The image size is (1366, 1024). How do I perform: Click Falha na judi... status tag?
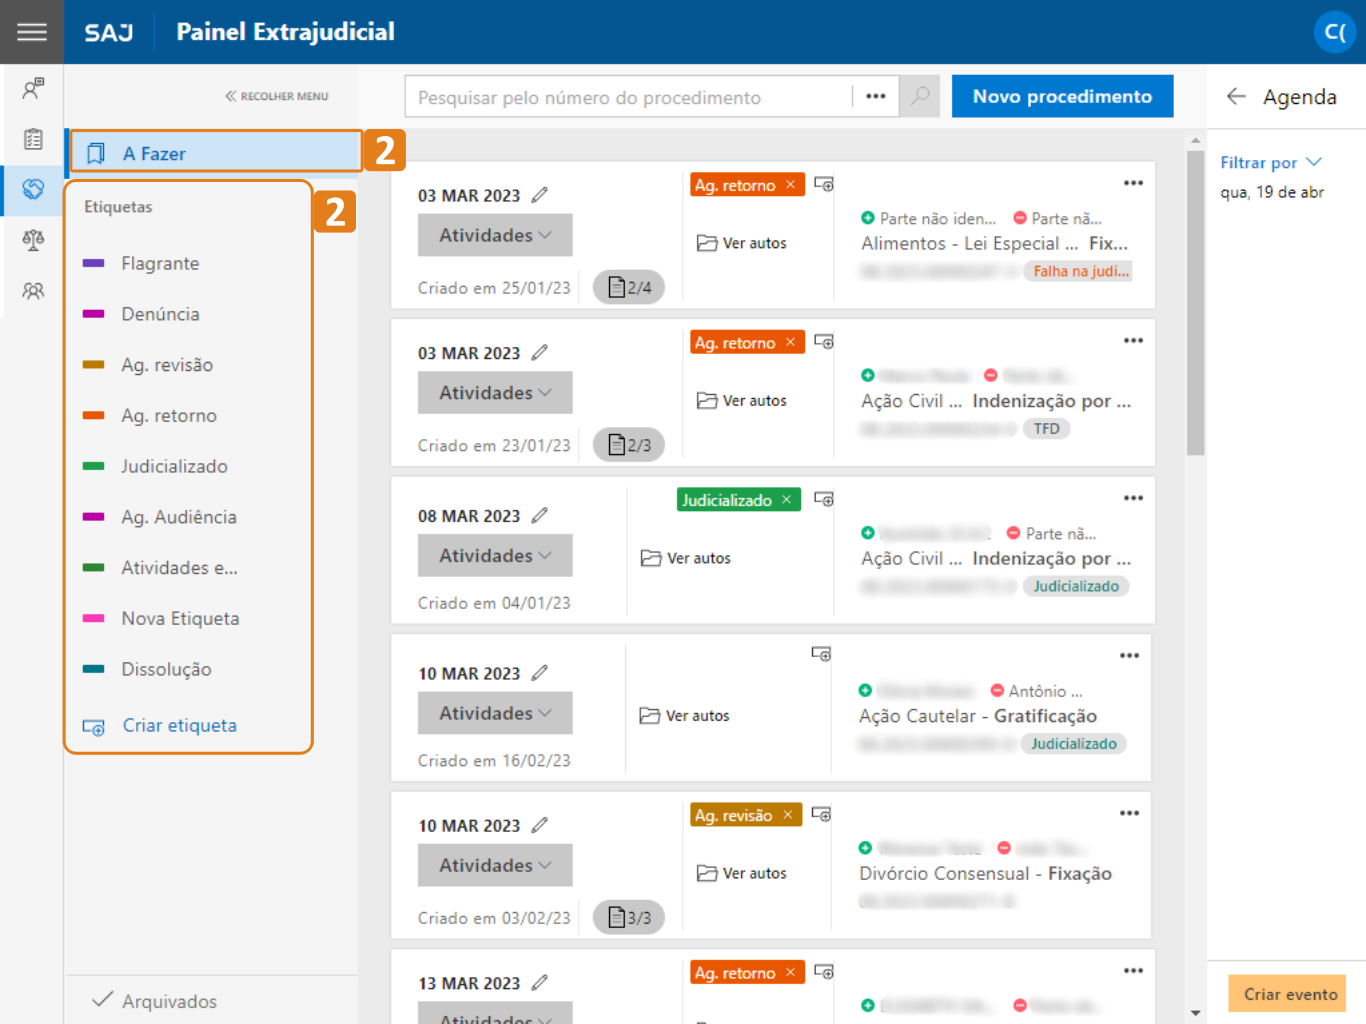coord(1080,271)
